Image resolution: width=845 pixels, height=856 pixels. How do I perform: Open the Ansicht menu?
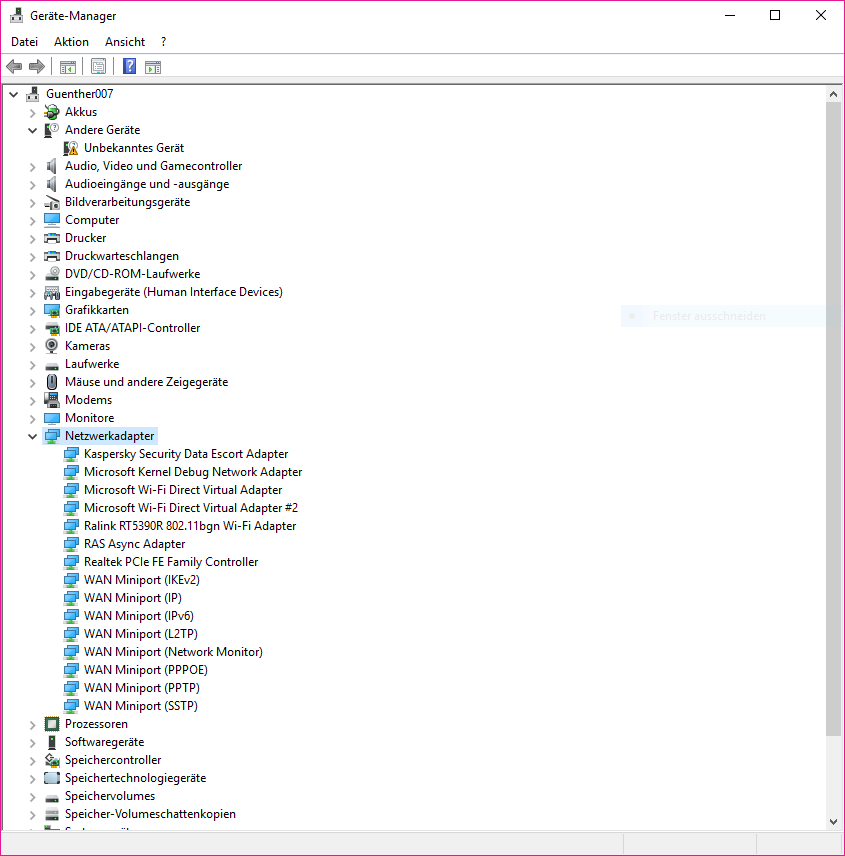(125, 42)
